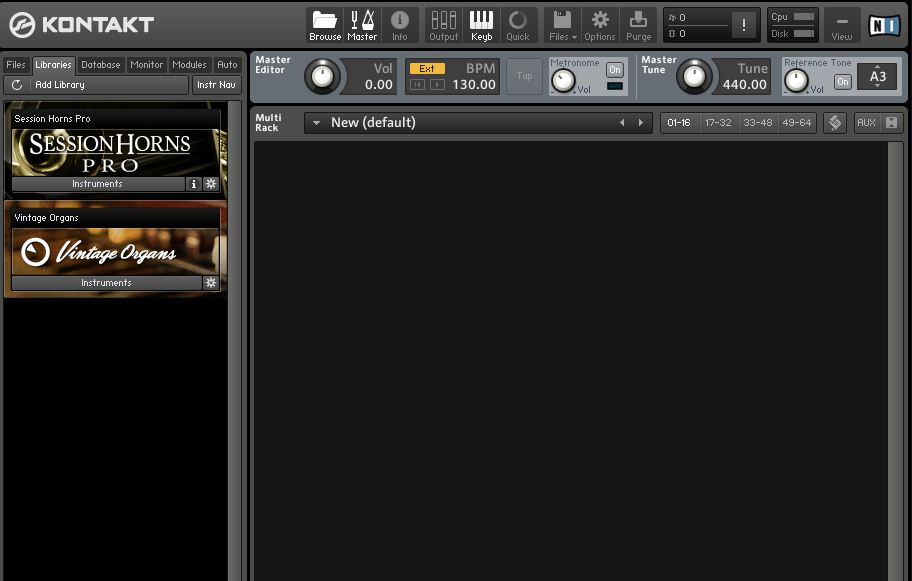The image size is (912, 581).
Task: Toggle the Keyb keyboard icon
Action: 481,26
